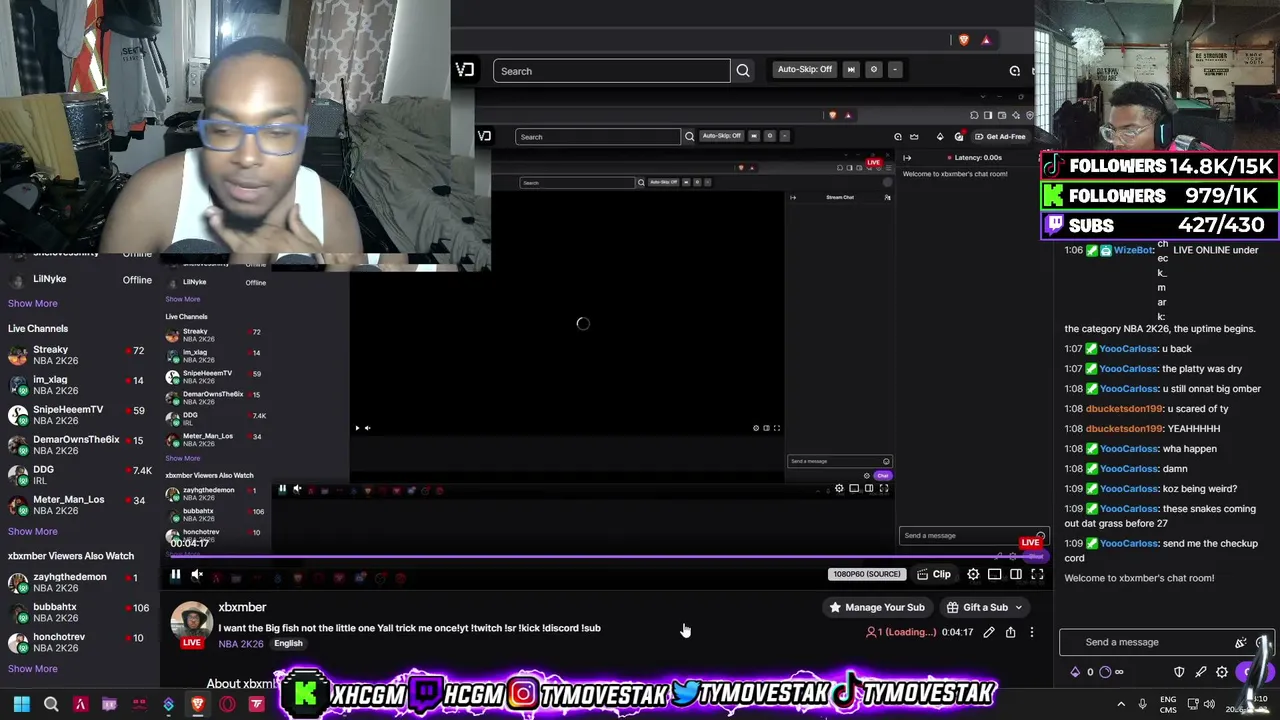
Task: Open the 1080P60 (SOURCE) quality selector
Action: 867,574
